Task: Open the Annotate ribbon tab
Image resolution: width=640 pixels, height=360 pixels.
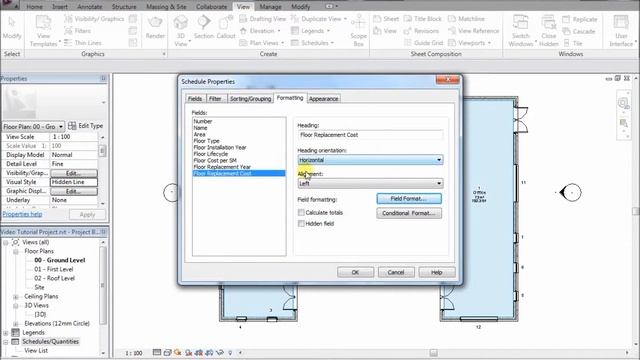Action: (x=89, y=7)
